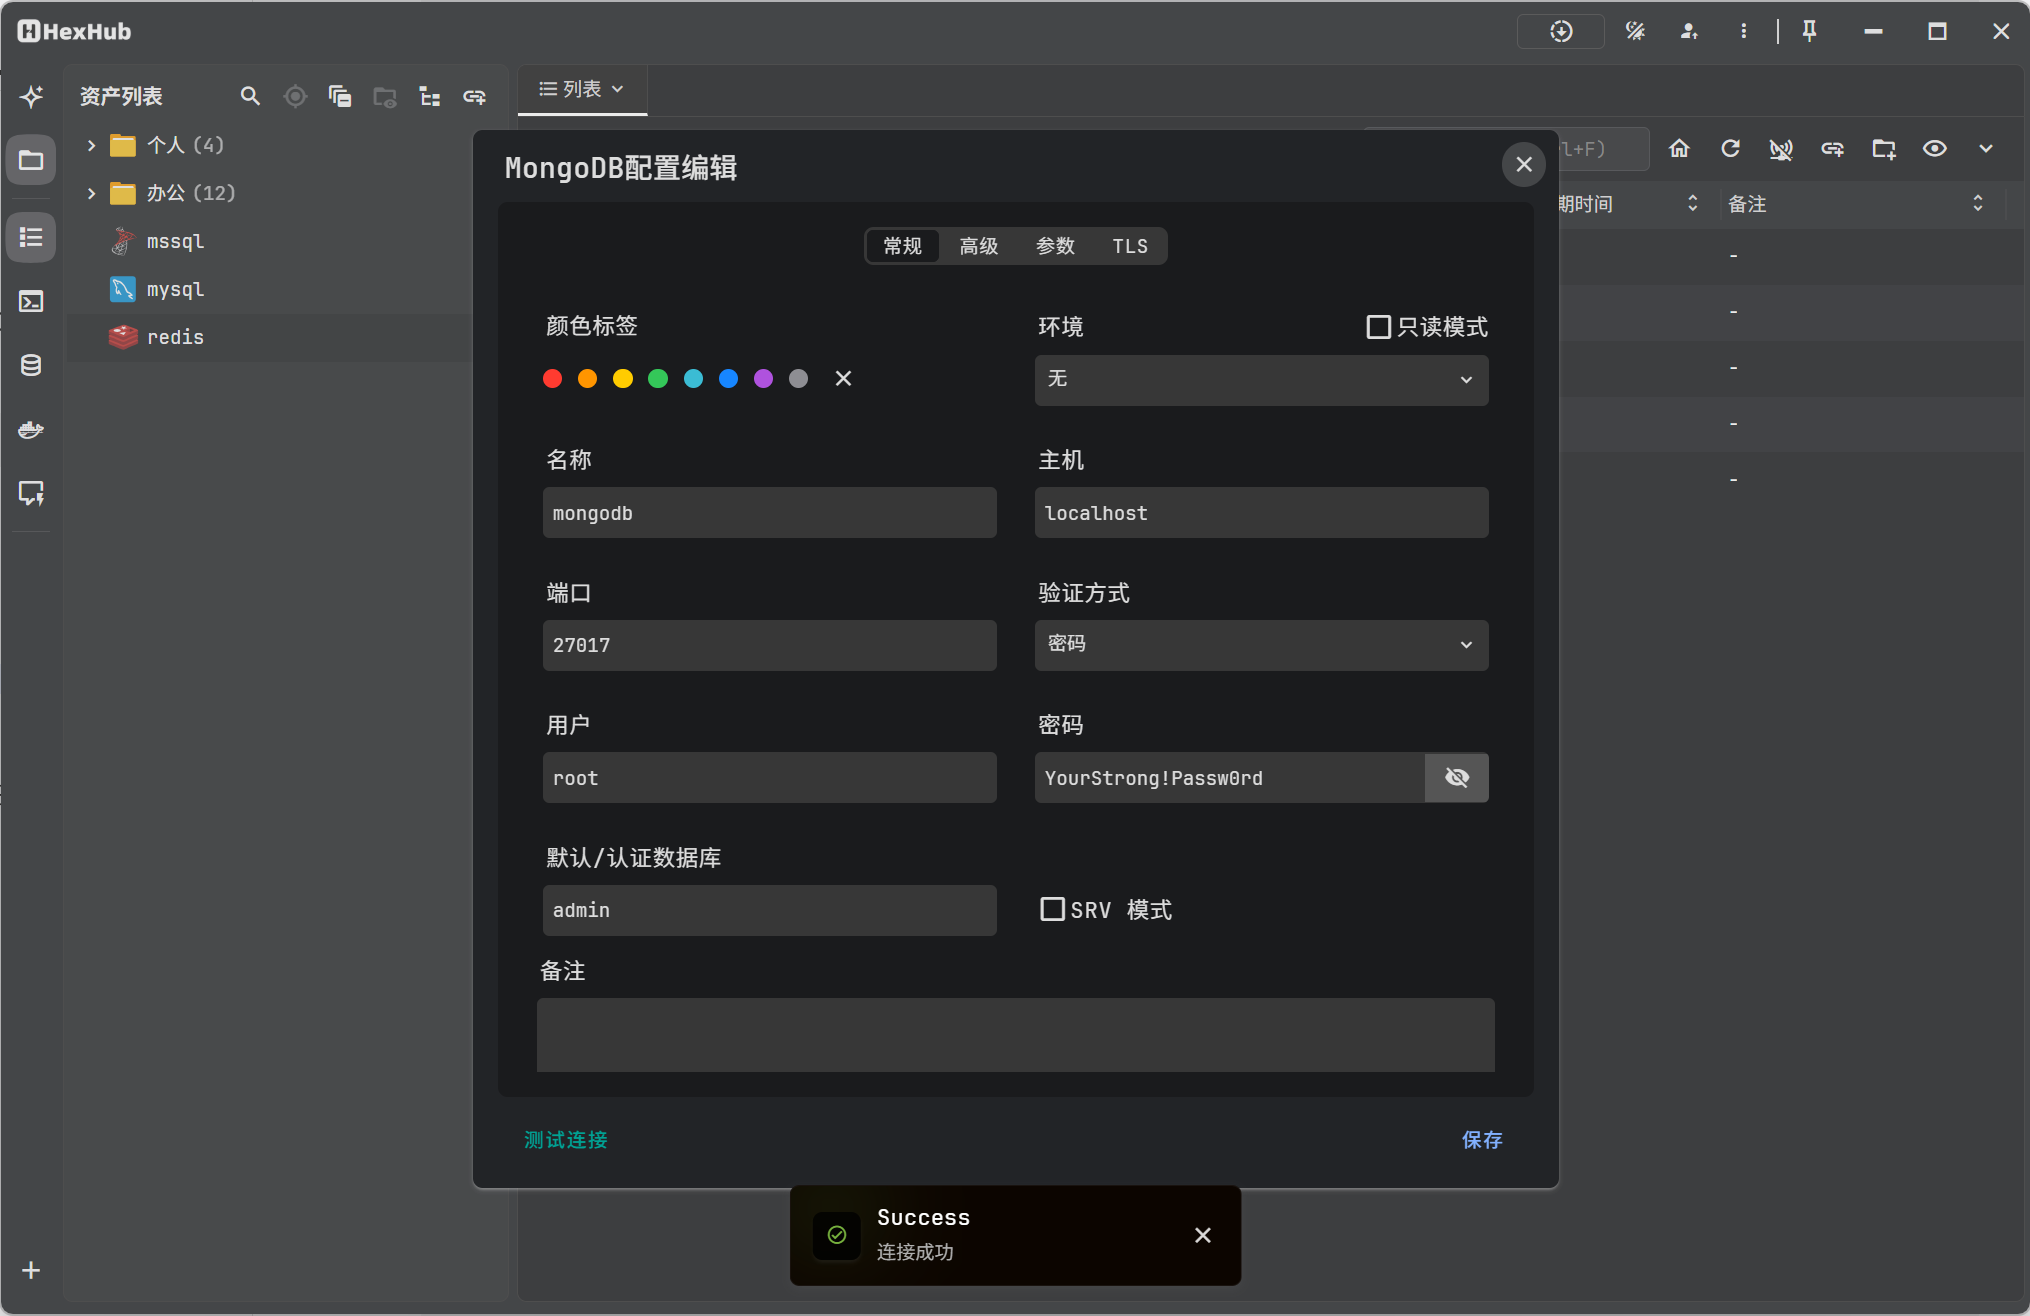Select the red color tag
The image size is (2030, 1316).
pyautogui.click(x=552, y=378)
